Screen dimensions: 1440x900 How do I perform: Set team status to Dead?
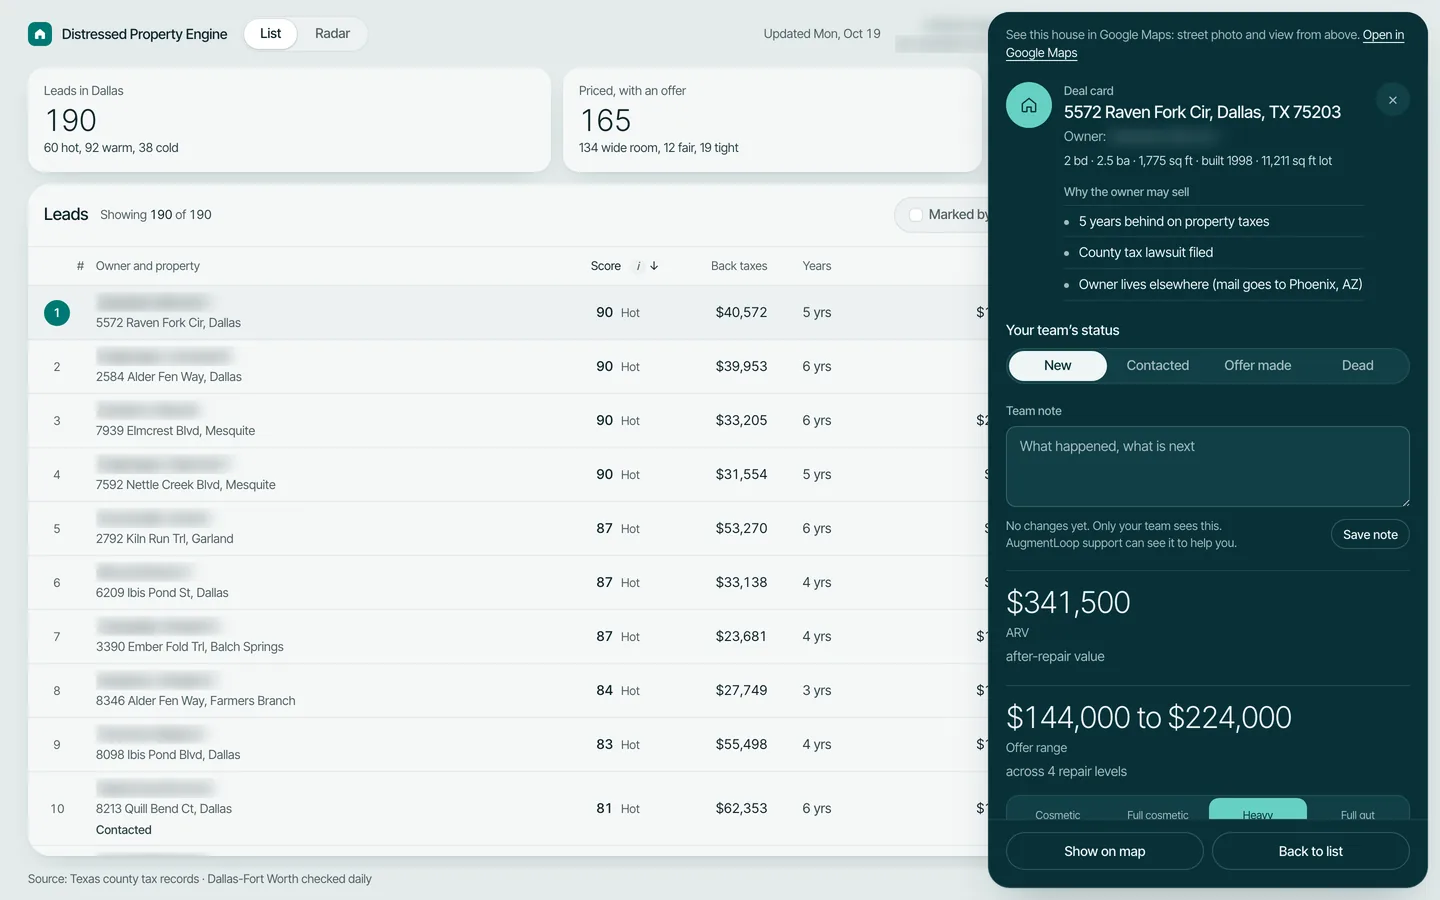[1357, 366]
